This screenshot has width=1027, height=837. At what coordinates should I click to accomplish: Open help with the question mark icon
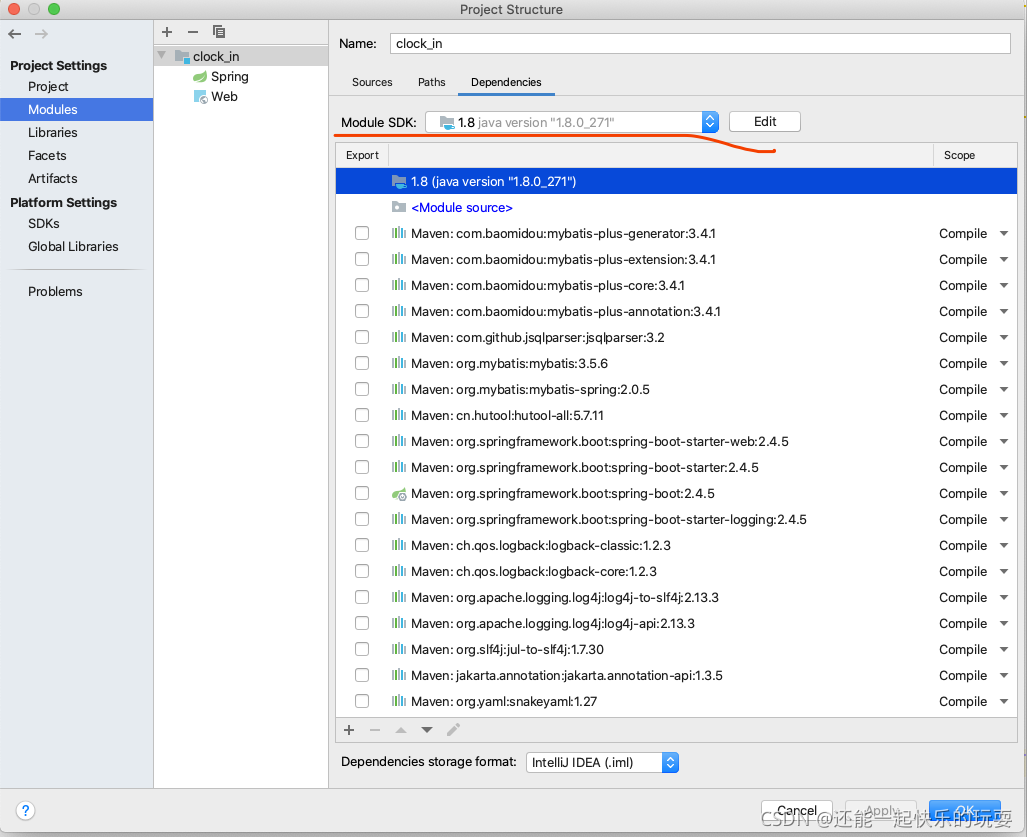[x=25, y=811]
